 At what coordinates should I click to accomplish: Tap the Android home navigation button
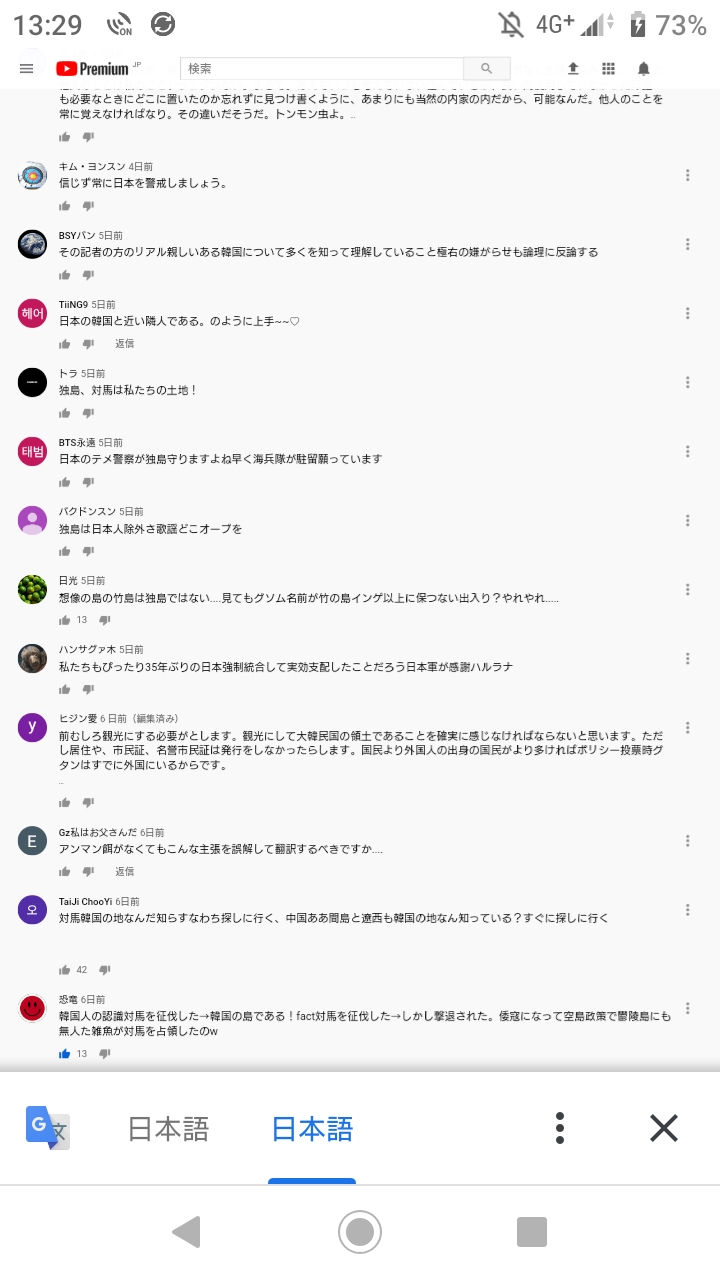tap(360, 1232)
